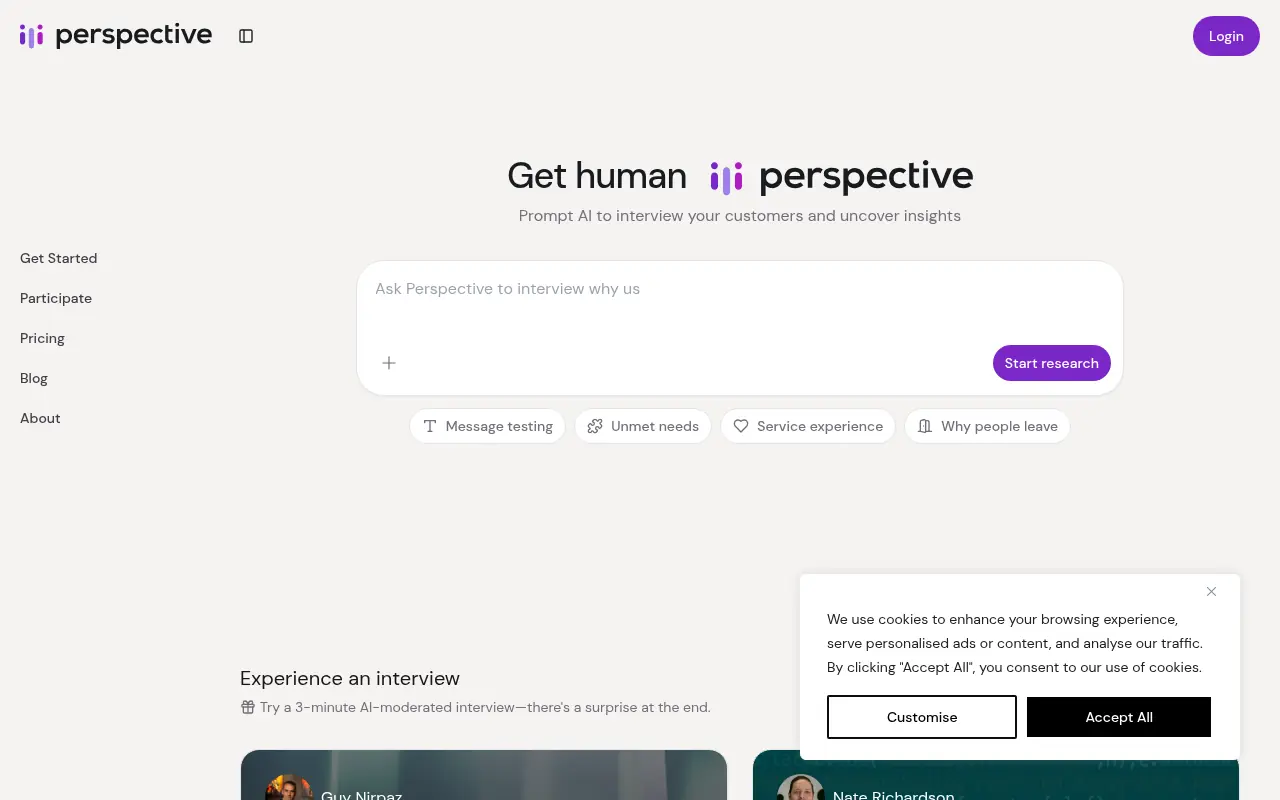Click the Login button

1226,36
